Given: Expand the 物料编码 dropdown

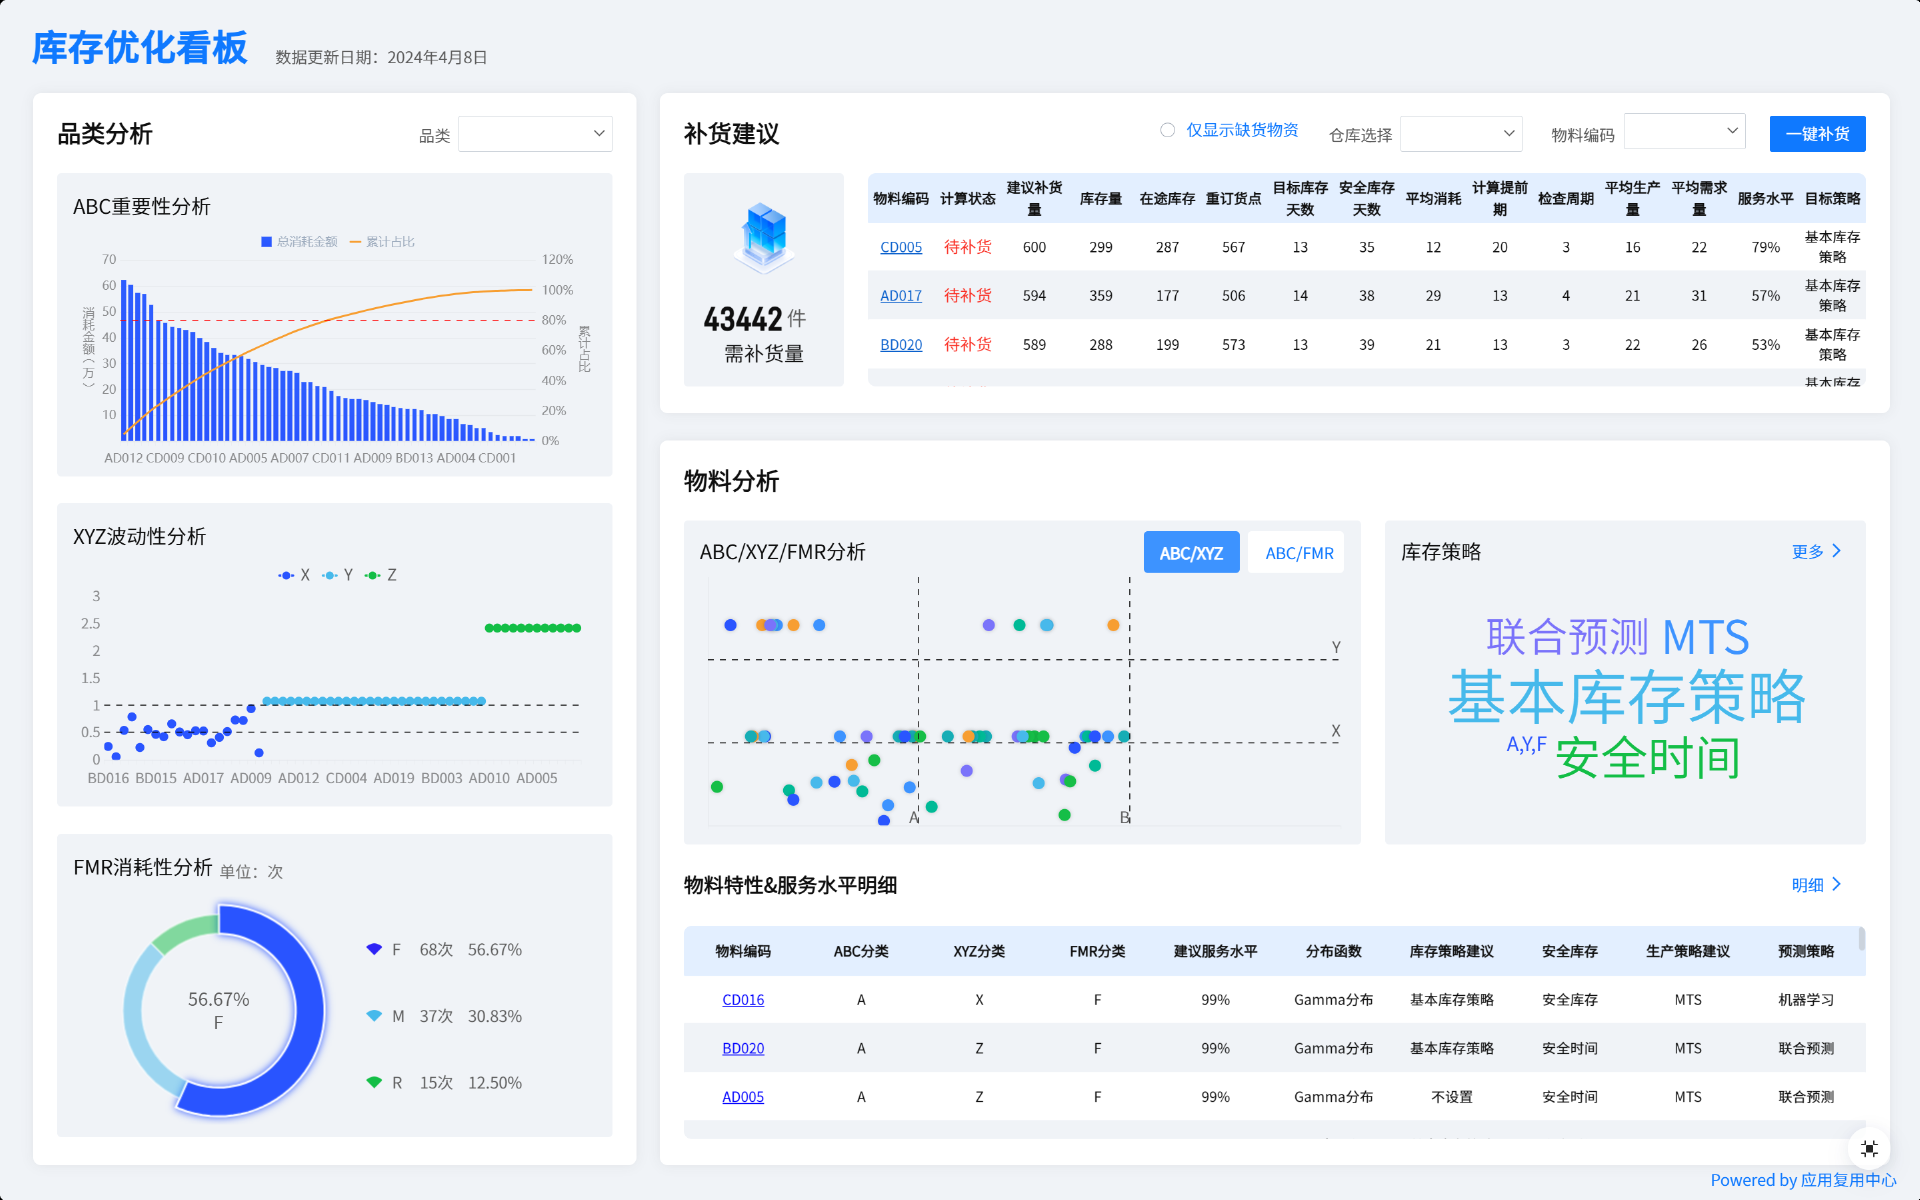Looking at the screenshot, I should tap(1684, 132).
